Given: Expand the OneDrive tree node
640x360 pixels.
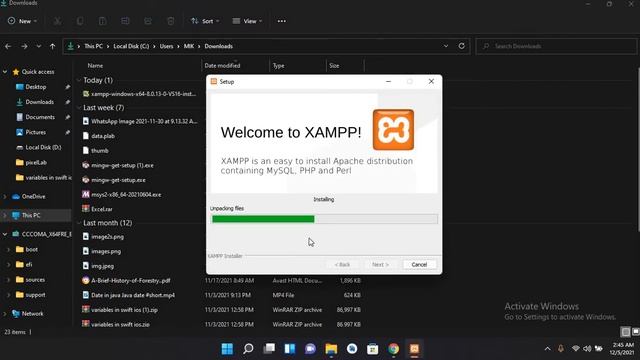Looking at the screenshot, I should pos(5,197).
